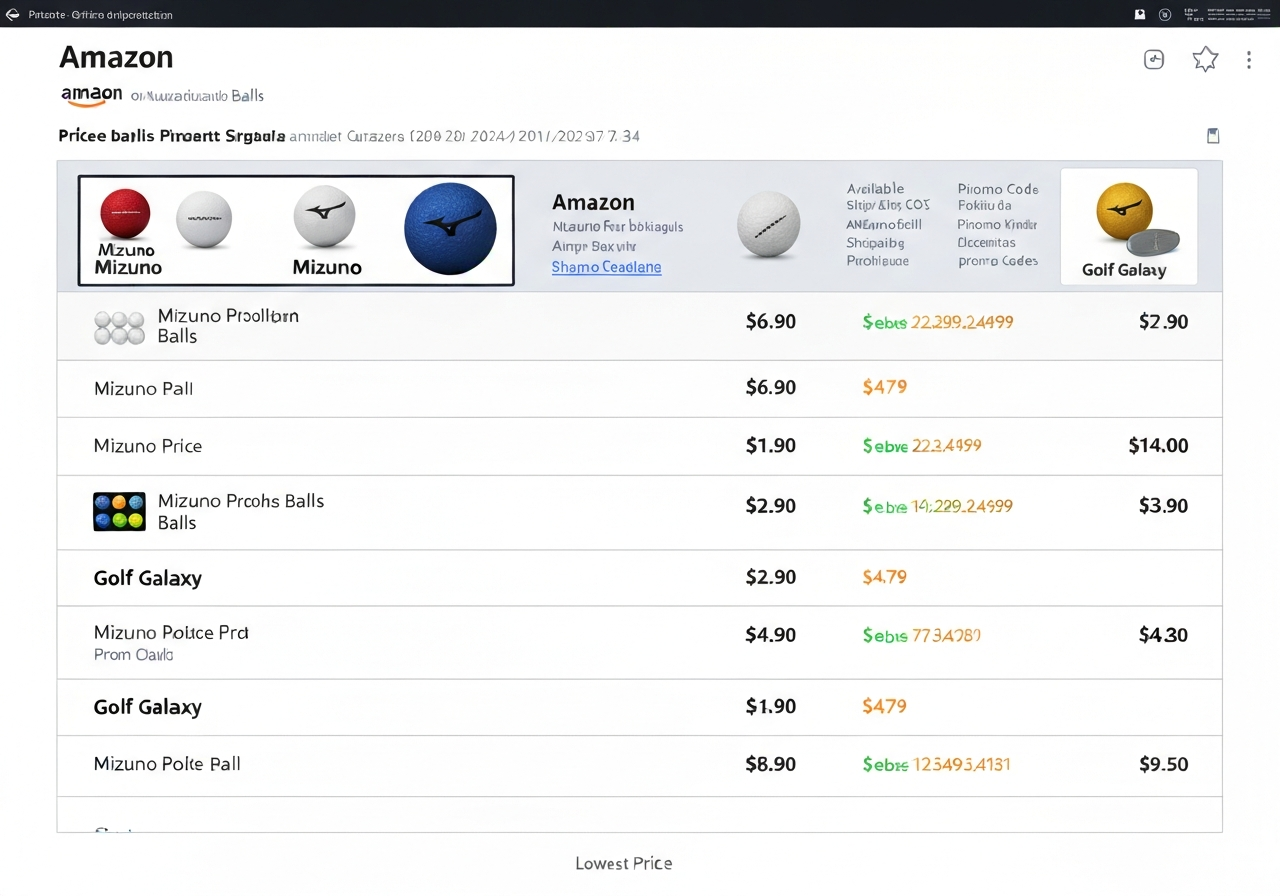1280x896 pixels.
Task: Select the plain white ball next to the red ball
Action: click(x=204, y=220)
